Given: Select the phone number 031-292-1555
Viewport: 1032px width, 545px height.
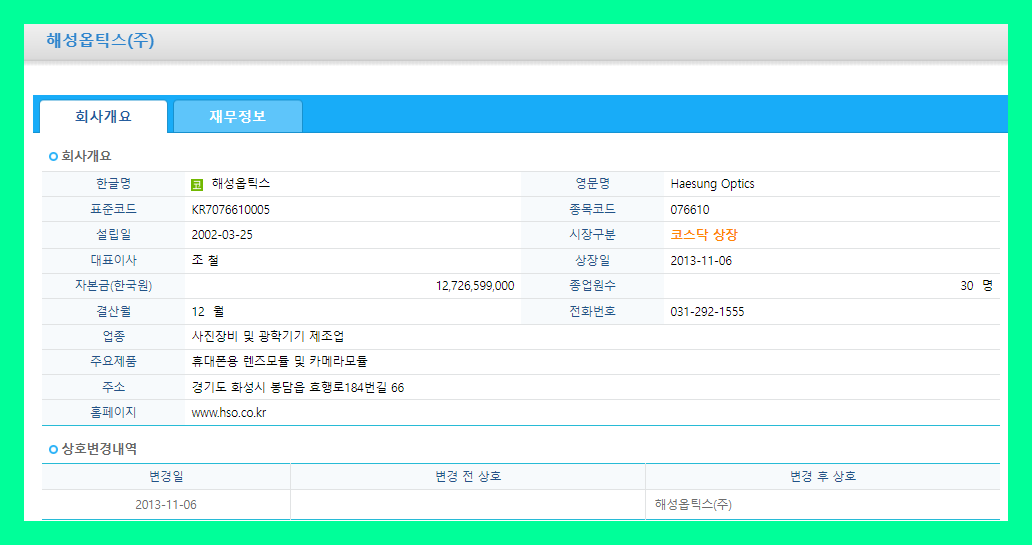Looking at the screenshot, I should click(x=708, y=311).
